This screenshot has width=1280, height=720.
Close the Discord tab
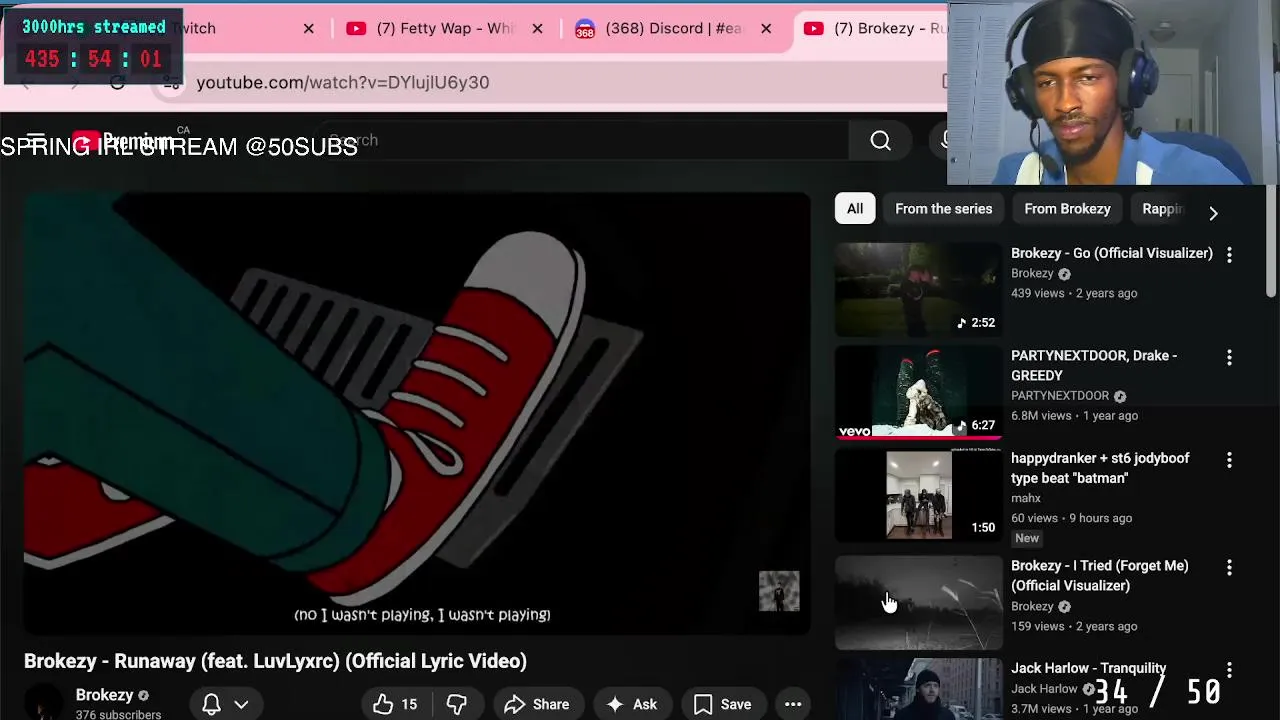(766, 28)
